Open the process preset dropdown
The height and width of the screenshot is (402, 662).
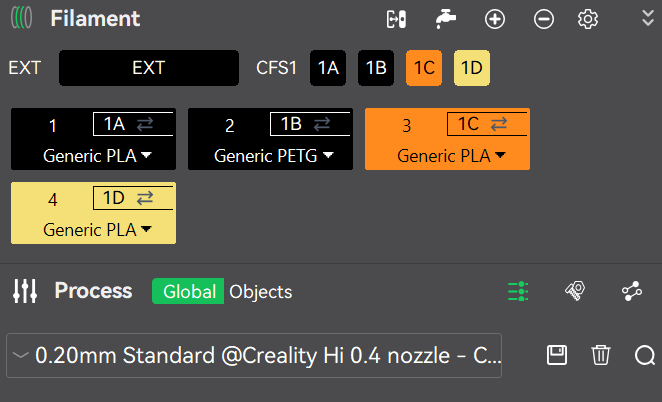click(x=254, y=355)
